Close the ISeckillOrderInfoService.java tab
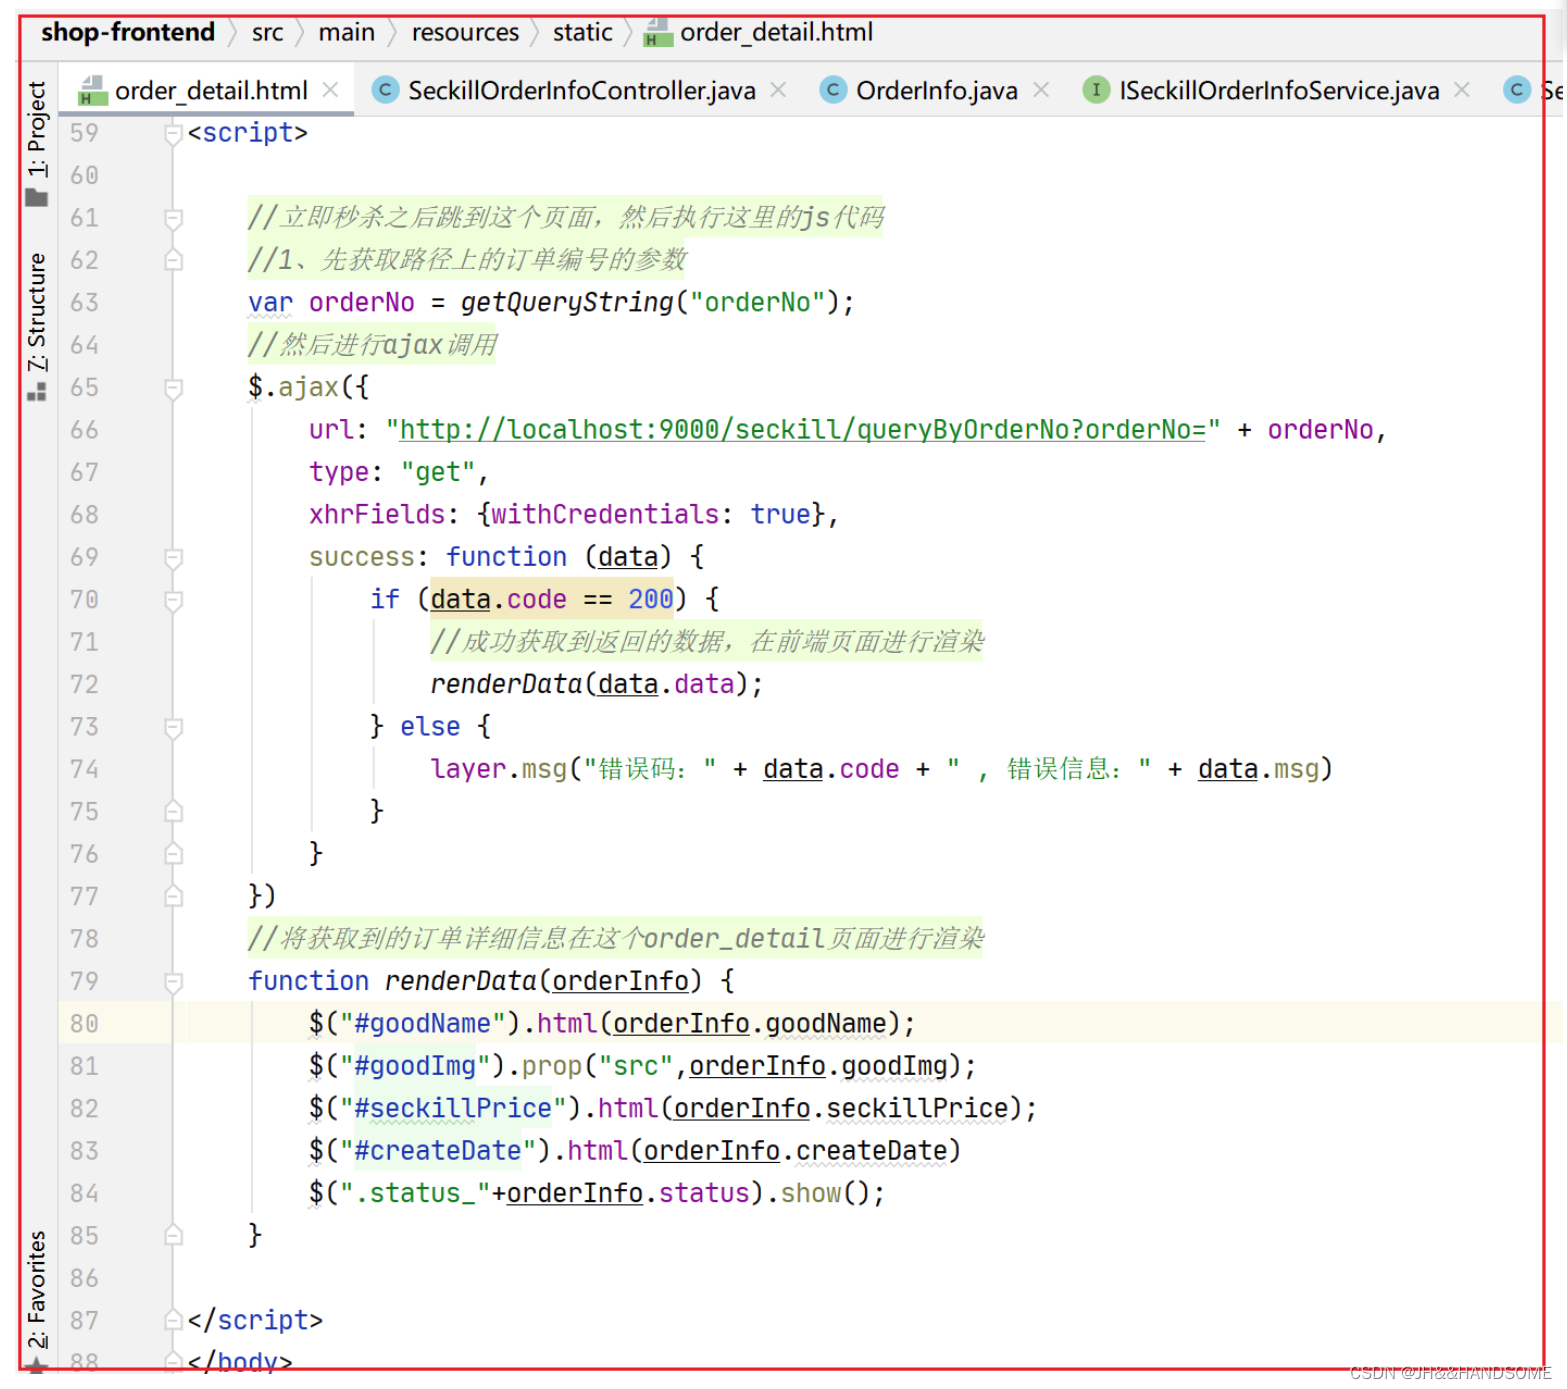The height and width of the screenshot is (1389, 1567). [x=1462, y=90]
